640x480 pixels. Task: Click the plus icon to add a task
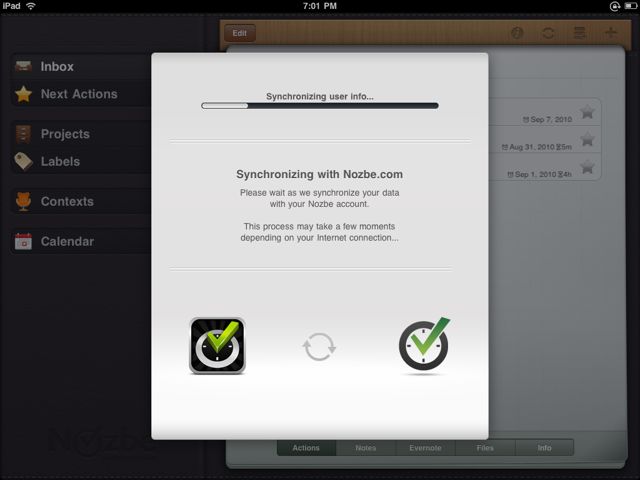pyautogui.click(x=611, y=33)
